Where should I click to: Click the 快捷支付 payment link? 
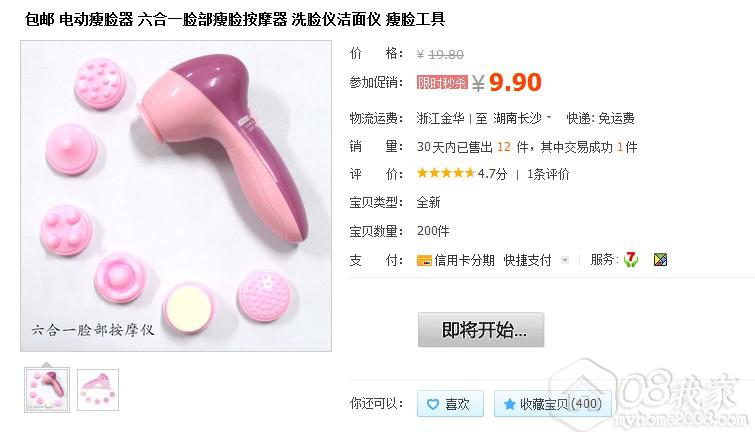pyautogui.click(x=527, y=260)
